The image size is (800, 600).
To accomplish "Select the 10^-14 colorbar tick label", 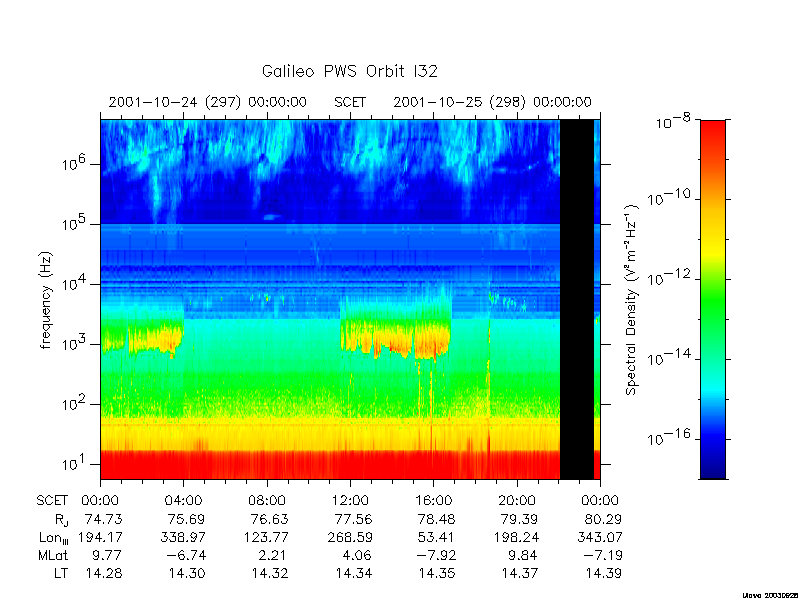I will [x=670, y=357].
